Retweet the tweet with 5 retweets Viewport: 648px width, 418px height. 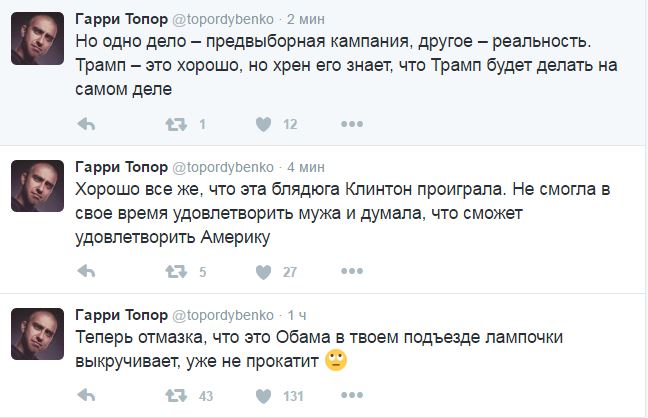click(x=175, y=271)
